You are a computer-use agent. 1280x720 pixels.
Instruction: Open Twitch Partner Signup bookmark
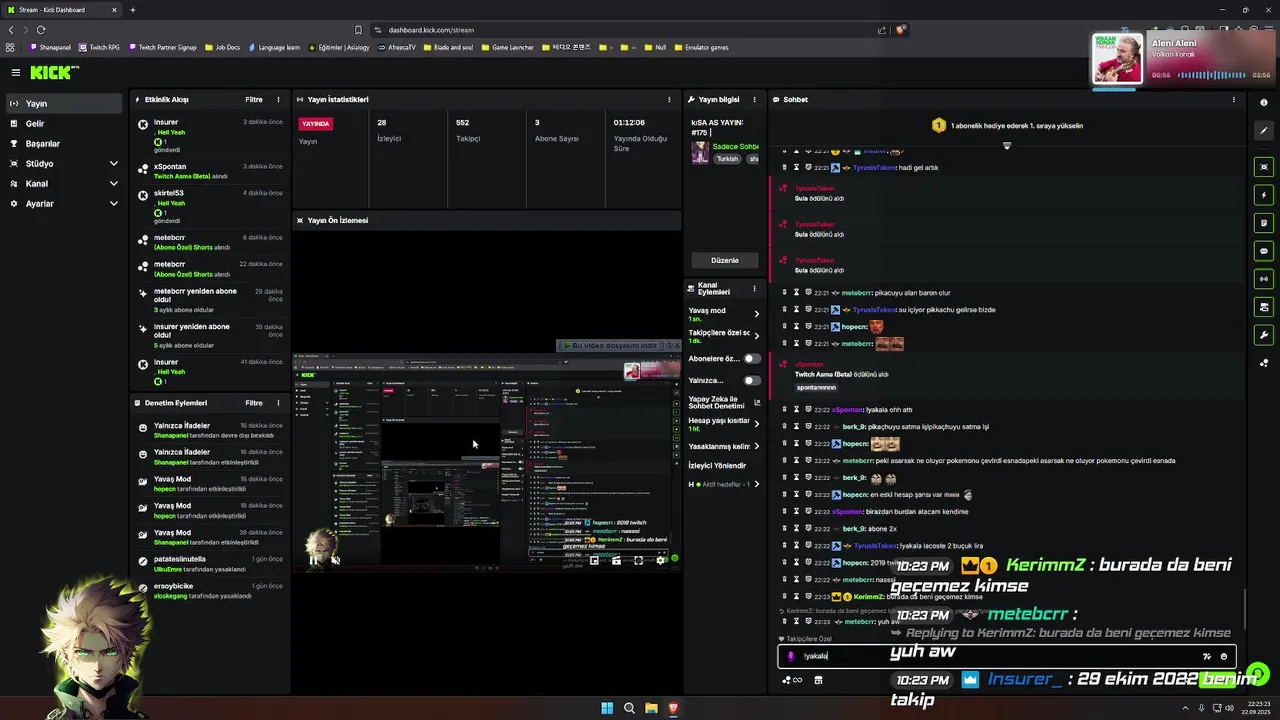click(x=162, y=47)
